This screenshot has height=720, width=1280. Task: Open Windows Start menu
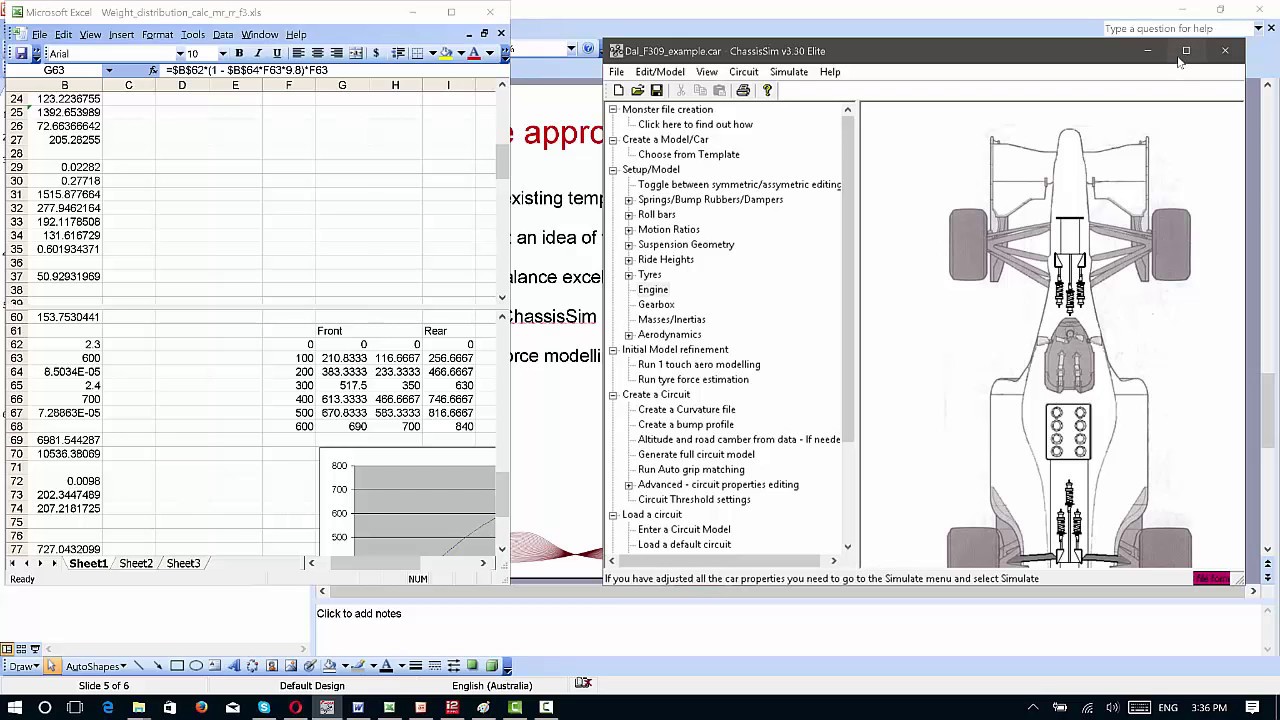(15, 708)
